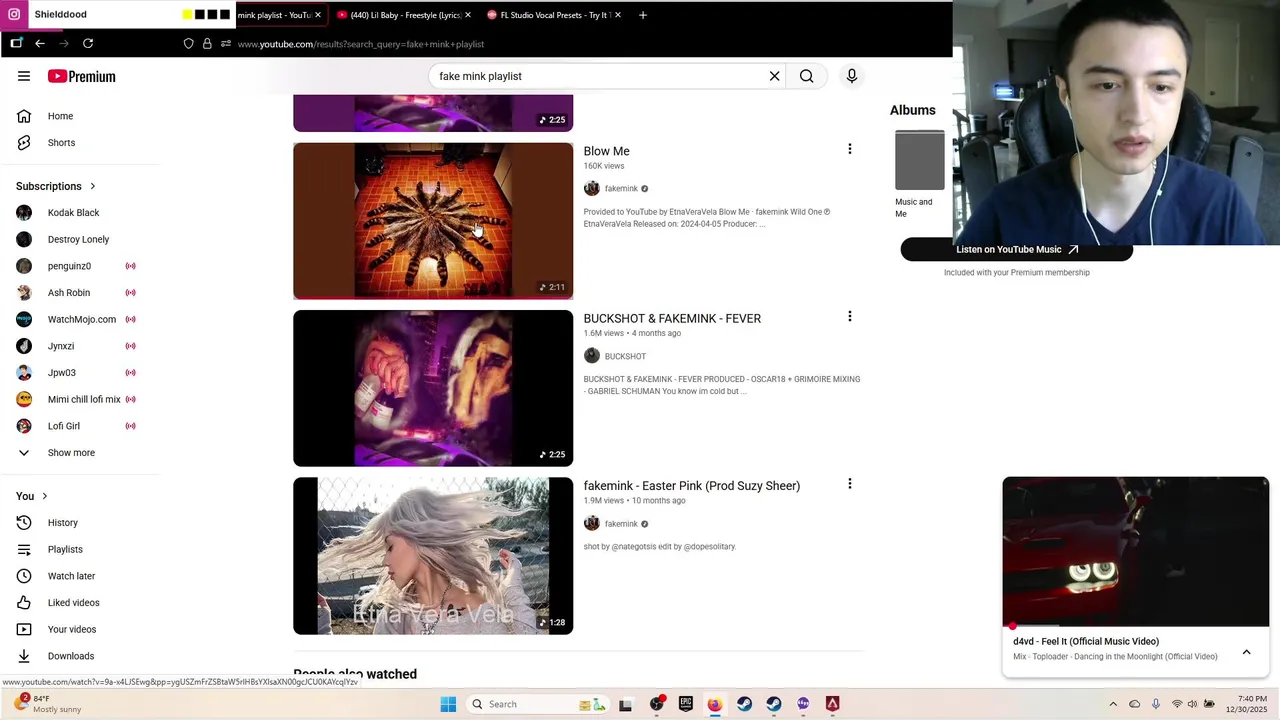Close the Lil Baby Freestyle tab
Viewport: 1280px width, 720px height.
pos(467,15)
